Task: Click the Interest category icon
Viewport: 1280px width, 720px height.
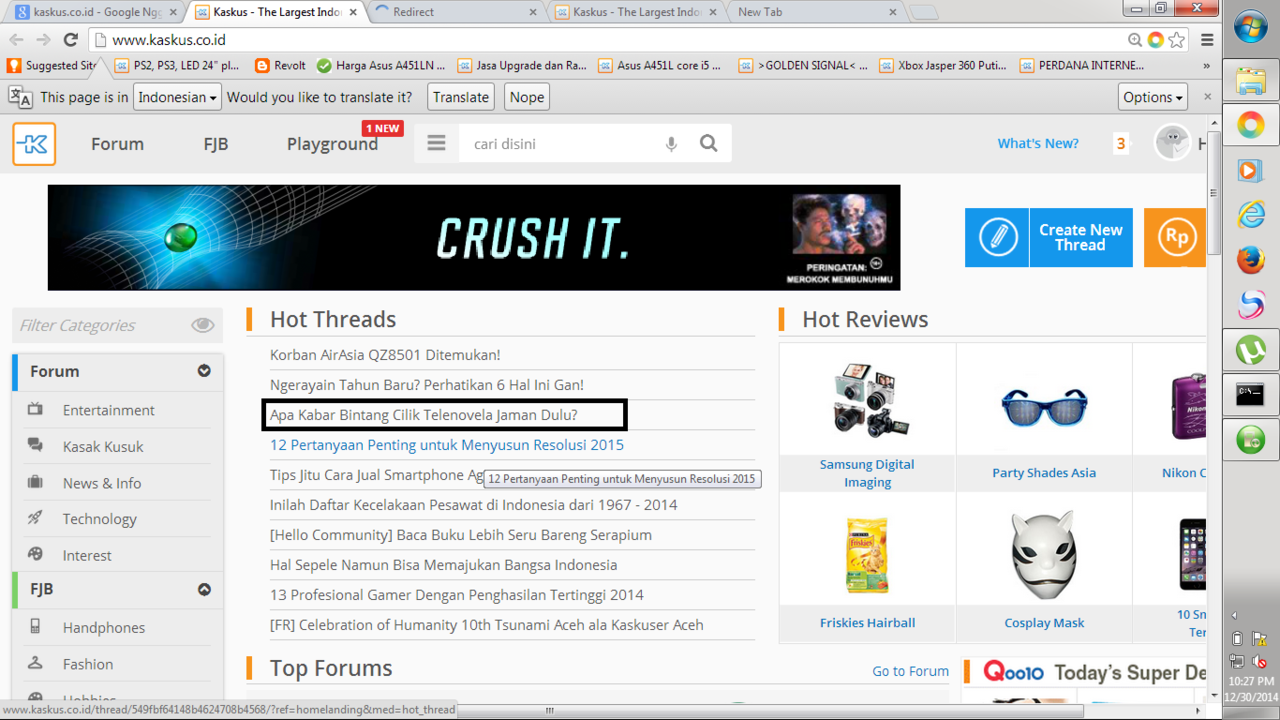Action: point(35,554)
